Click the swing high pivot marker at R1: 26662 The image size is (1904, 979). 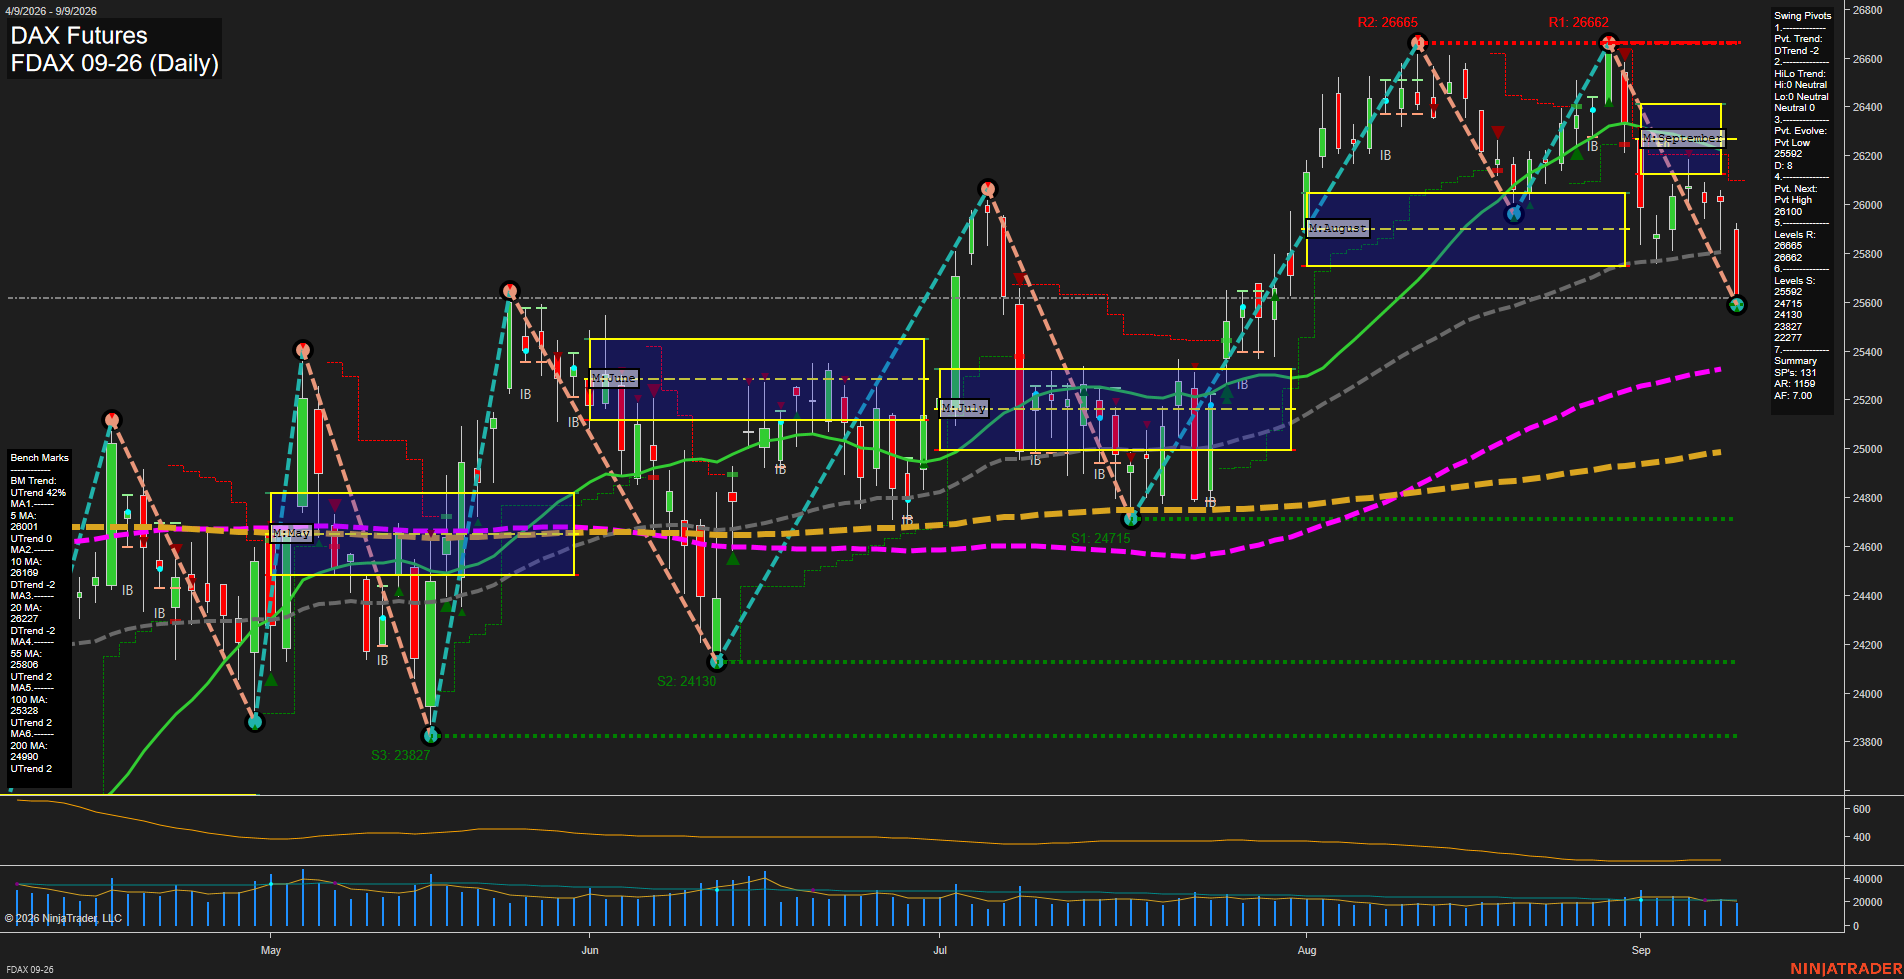tap(1608, 42)
